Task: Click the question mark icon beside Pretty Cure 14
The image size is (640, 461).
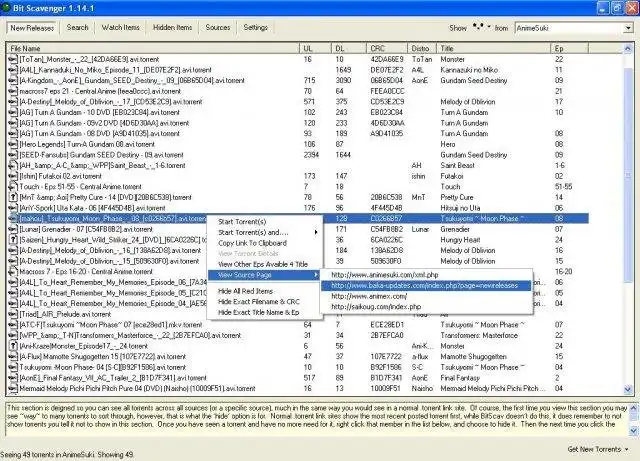Action: [13, 197]
